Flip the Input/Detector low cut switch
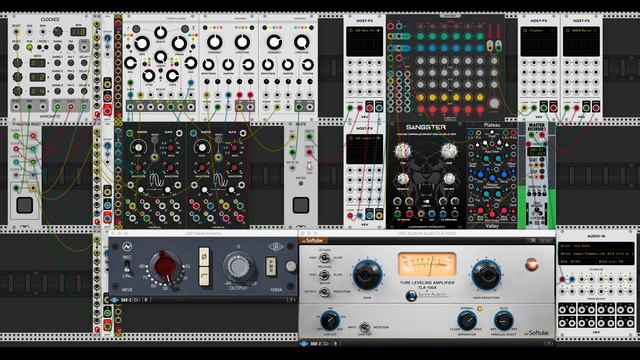This screenshot has height=360, width=640. 364,327
